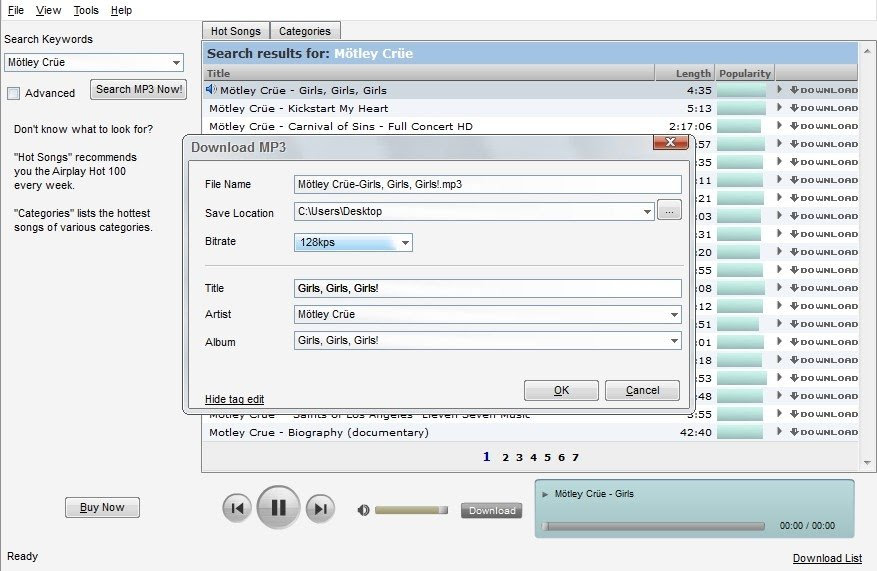Pause playback with the pause button
This screenshot has height=571, width=877.
pos(279,507)
